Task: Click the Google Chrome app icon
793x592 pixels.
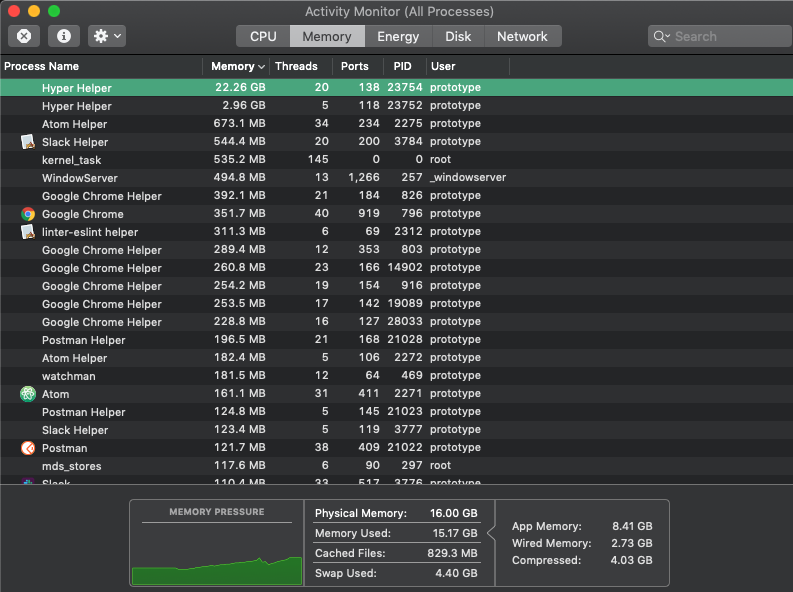Action: tap(28, 214)
